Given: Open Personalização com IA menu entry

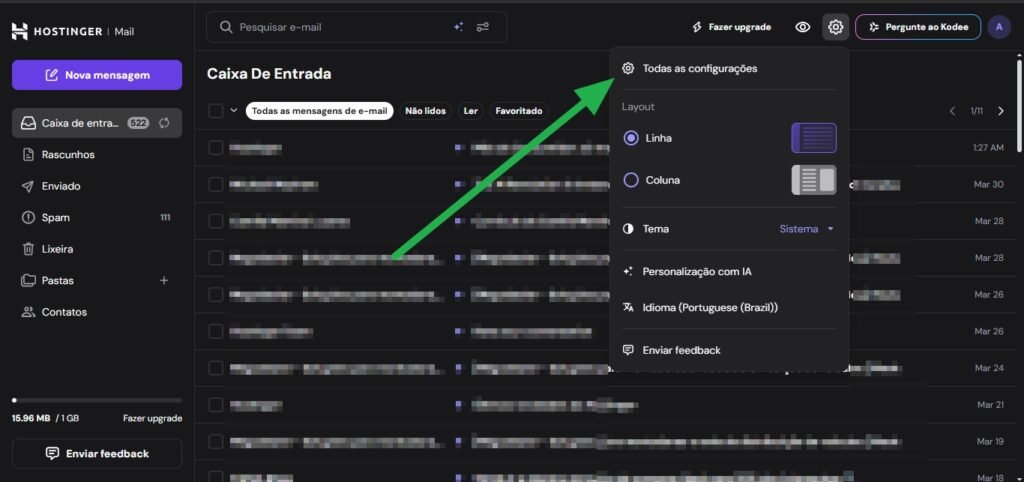Looking at the screenshot, I should pos(729,271).
